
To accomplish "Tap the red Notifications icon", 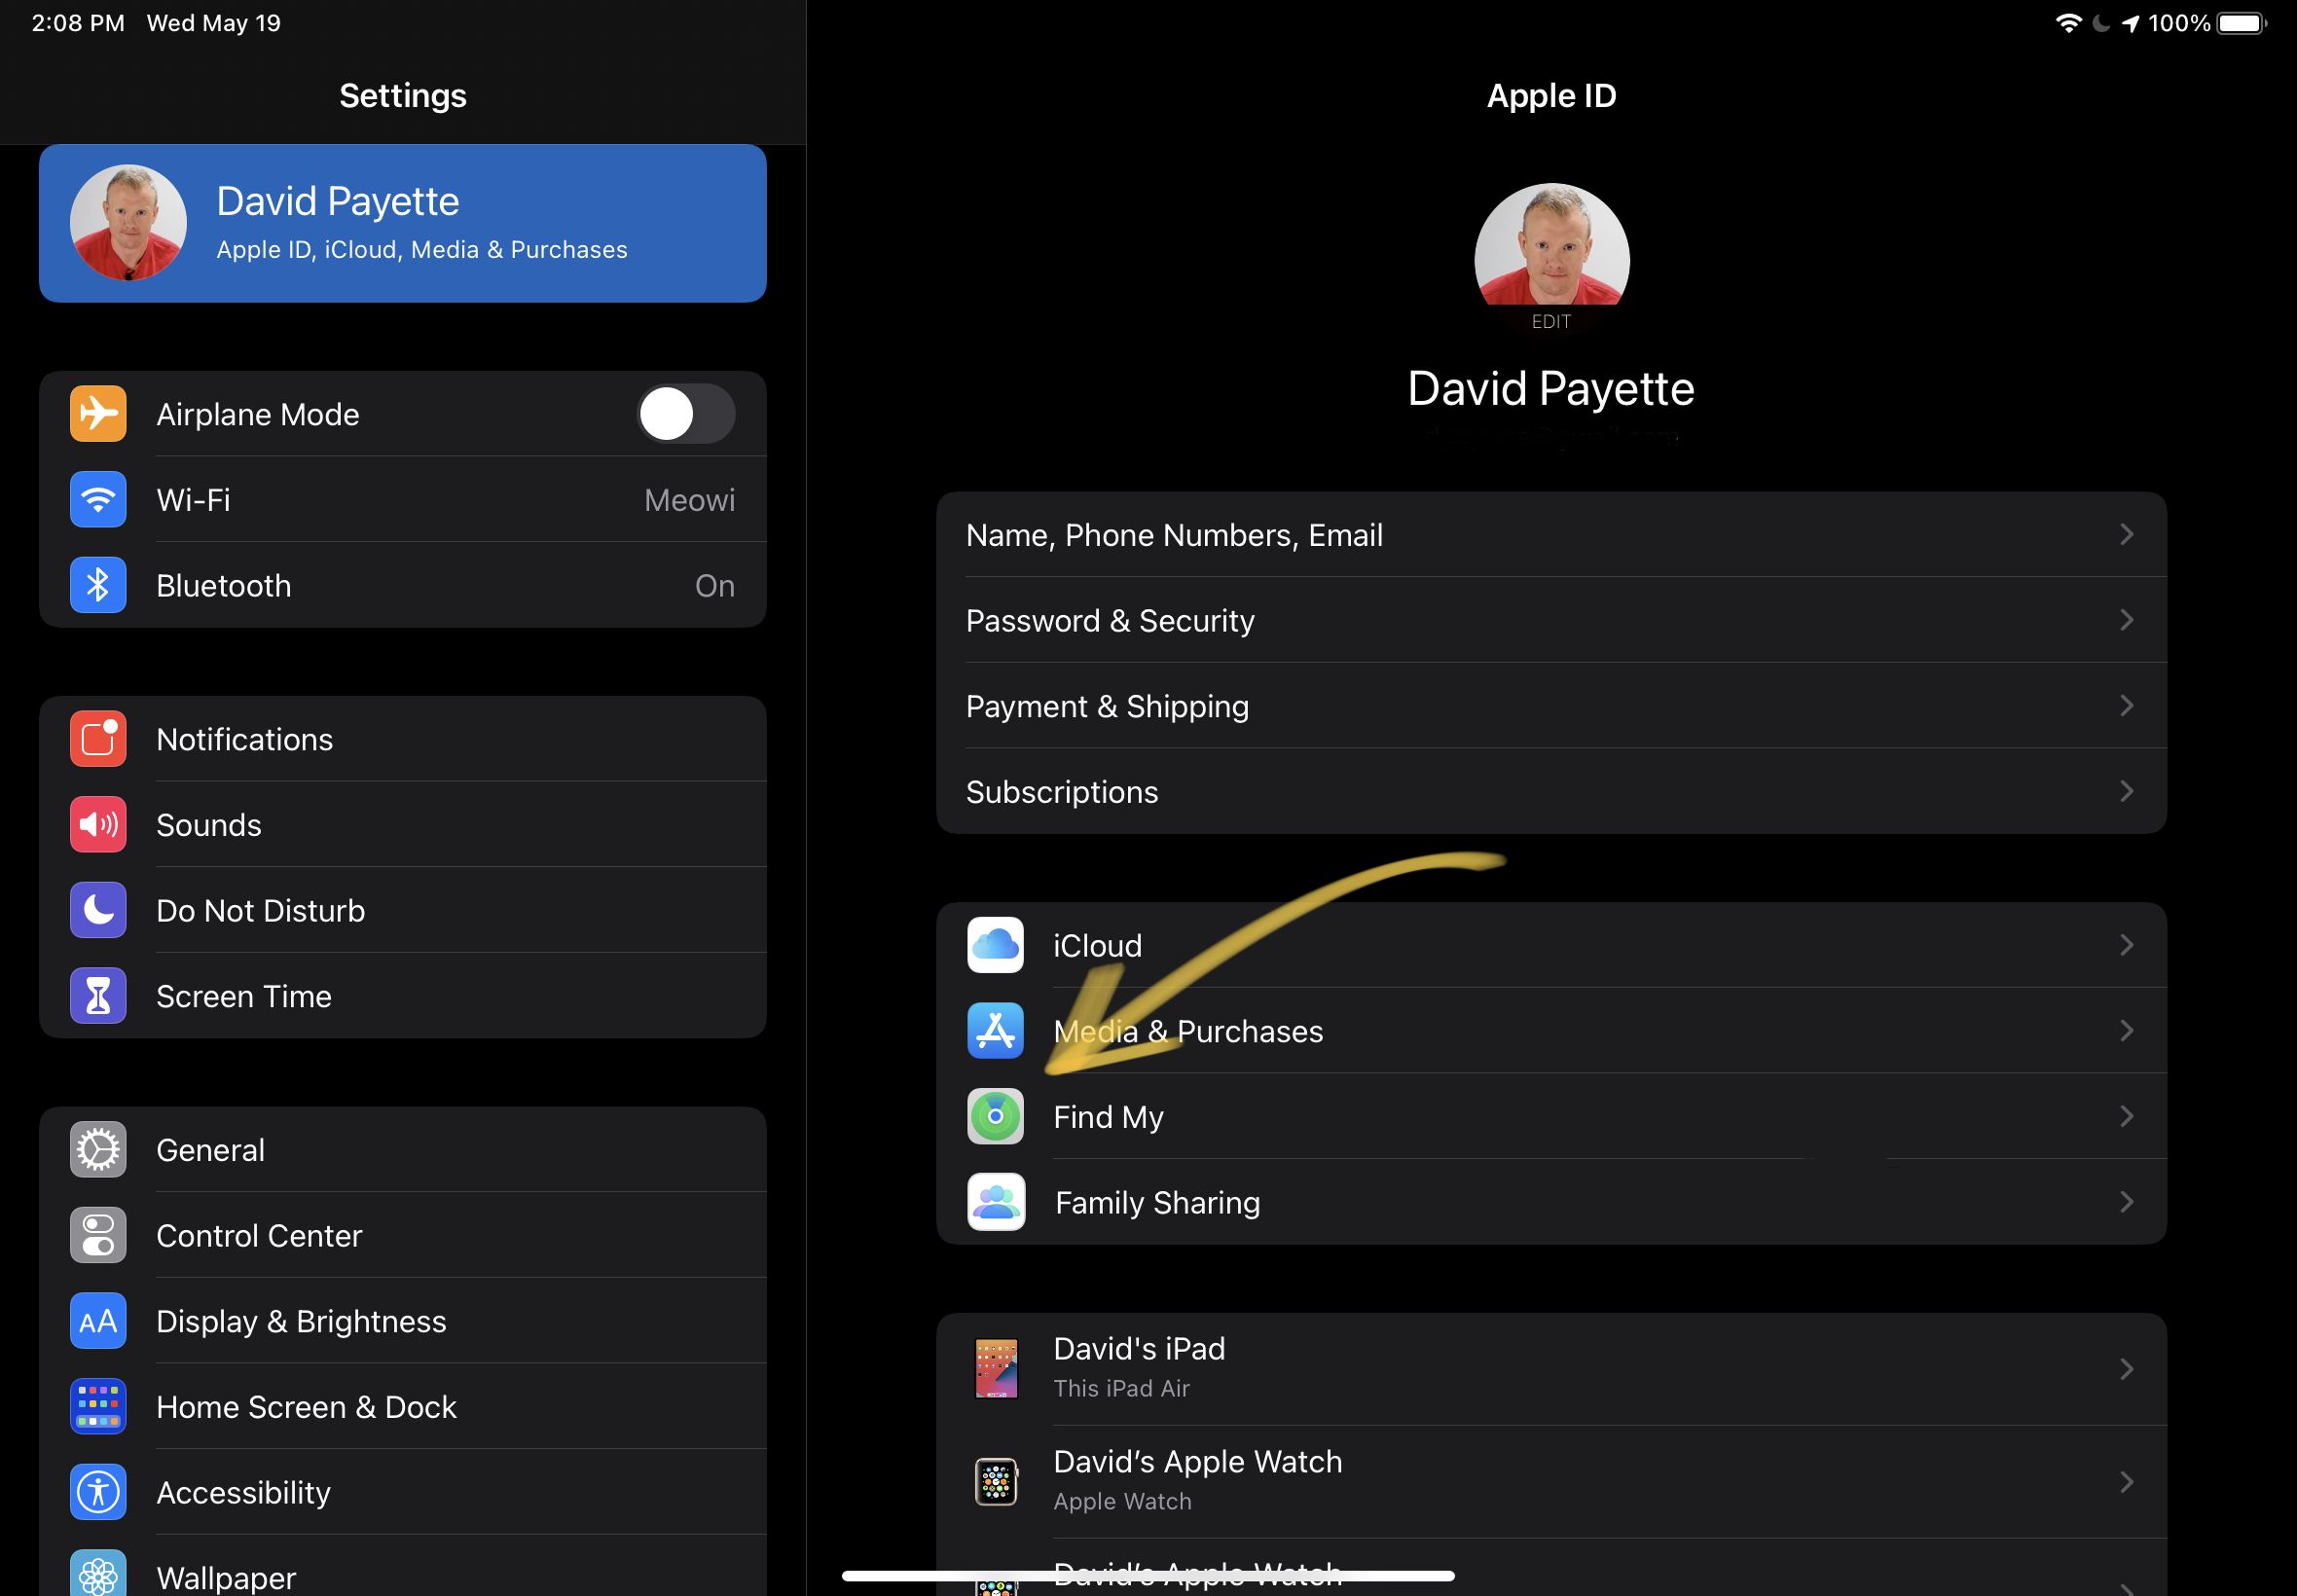I will [98, 739].
